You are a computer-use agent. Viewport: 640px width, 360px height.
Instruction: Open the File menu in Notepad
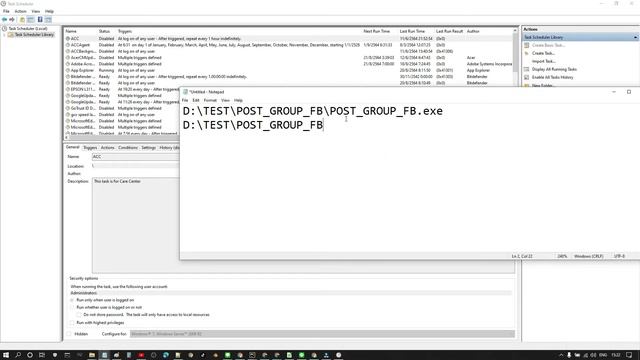(x=185, y=100)
